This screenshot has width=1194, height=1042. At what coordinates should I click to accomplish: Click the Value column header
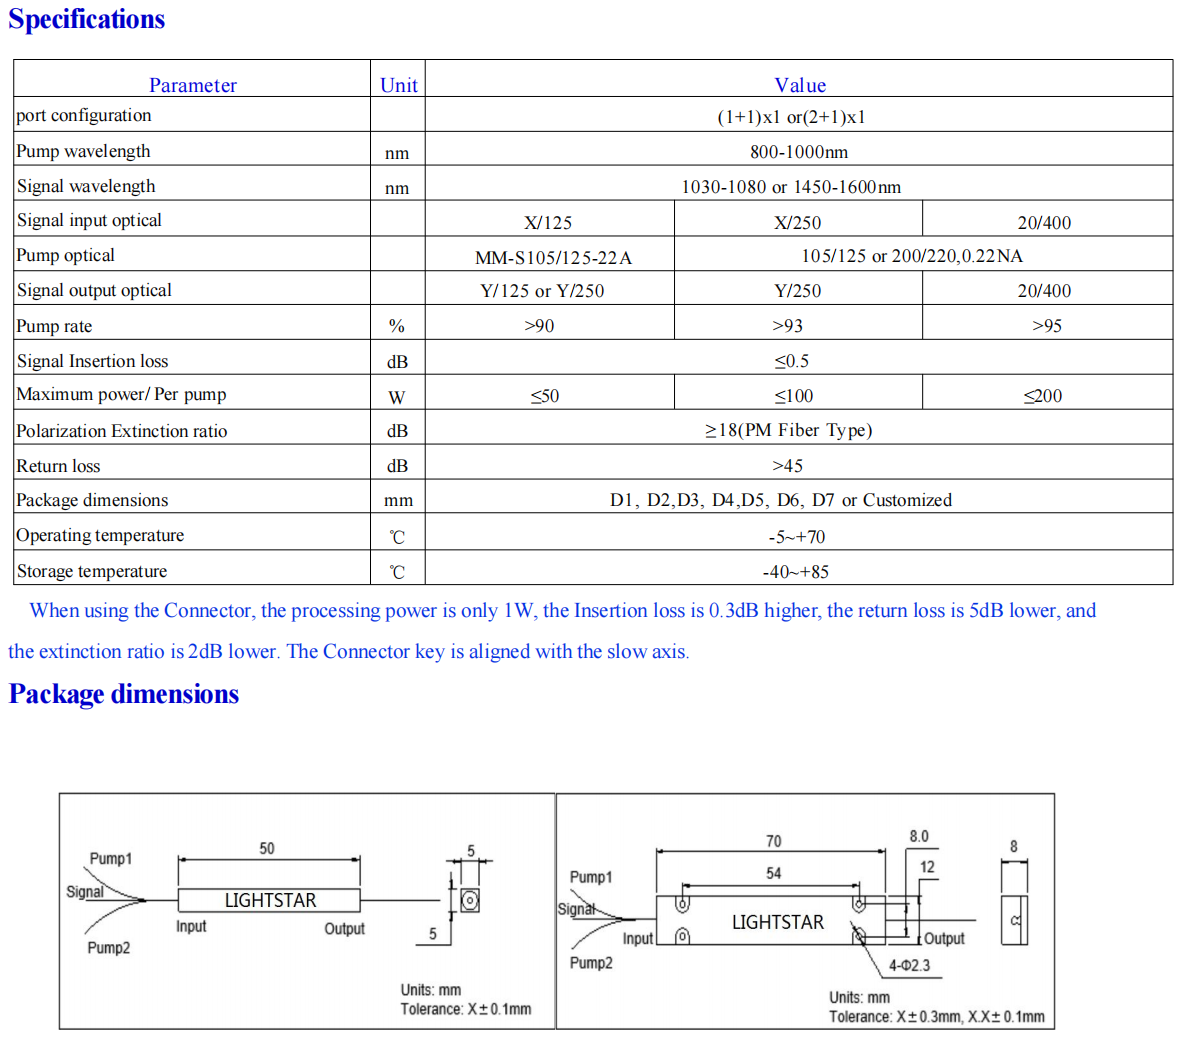[800, 85]
